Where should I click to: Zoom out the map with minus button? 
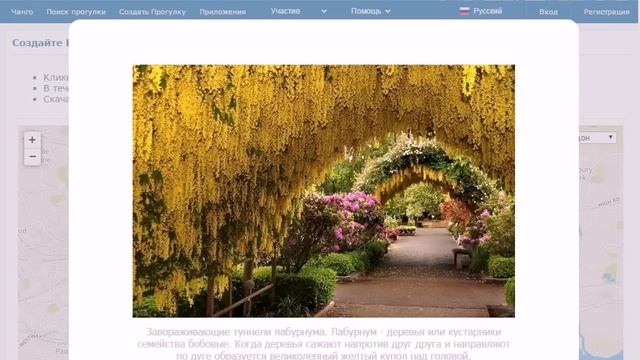click(32, 157)
